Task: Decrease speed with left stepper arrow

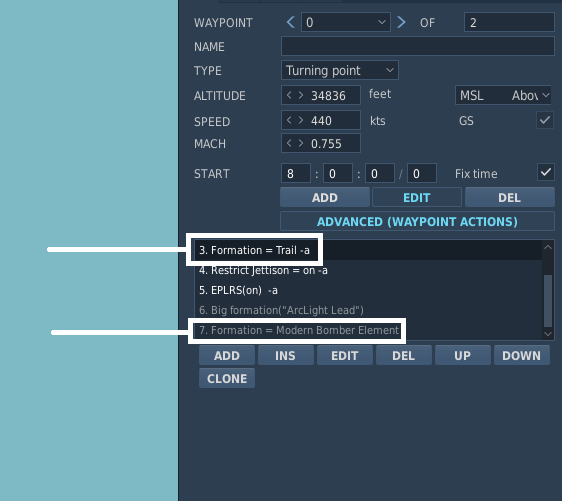Action: click(x=289, y=120)
